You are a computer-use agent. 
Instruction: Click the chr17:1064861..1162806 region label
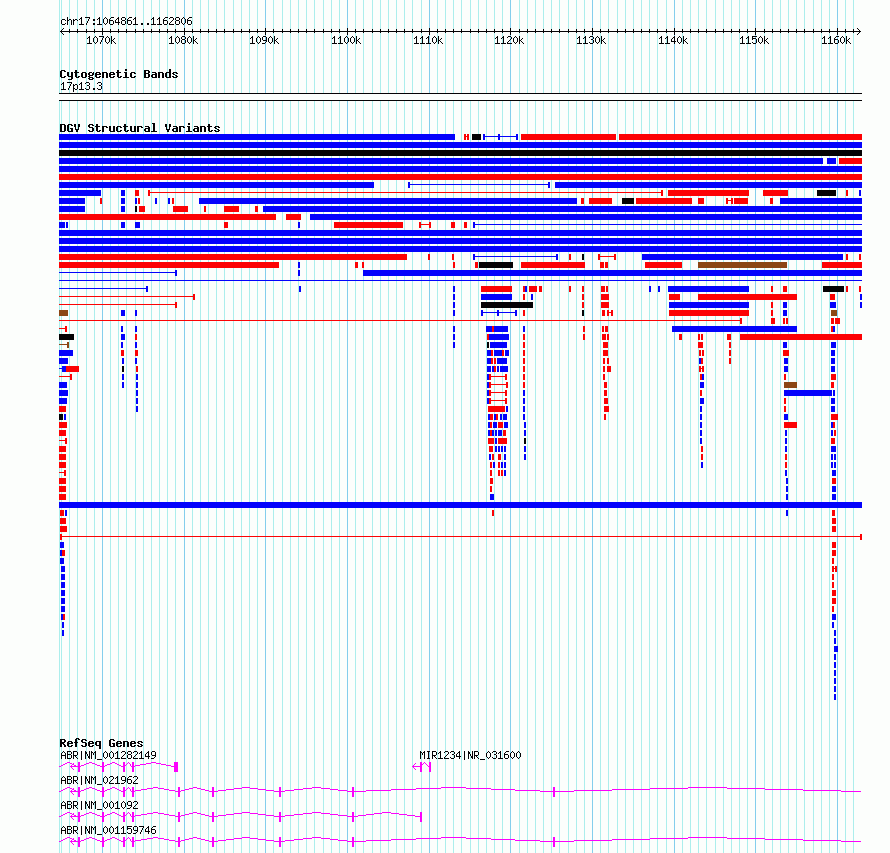(126, 22)
